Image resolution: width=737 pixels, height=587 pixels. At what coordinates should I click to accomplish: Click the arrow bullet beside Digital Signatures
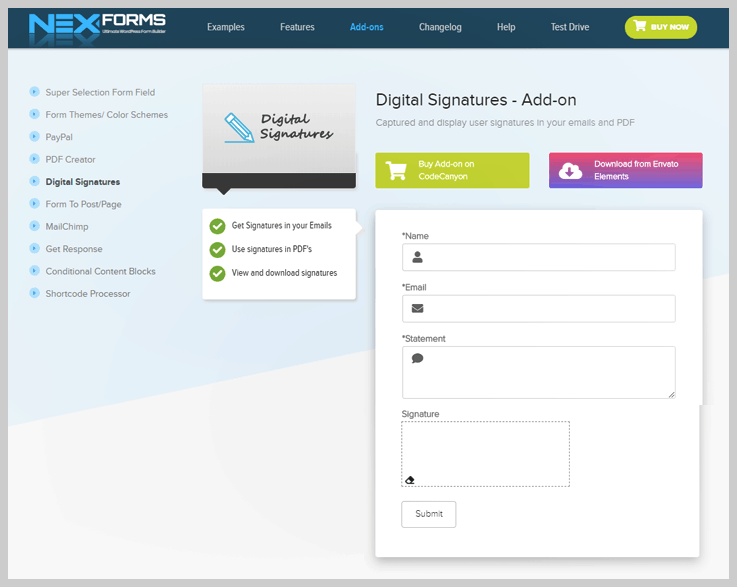[34, 181]
